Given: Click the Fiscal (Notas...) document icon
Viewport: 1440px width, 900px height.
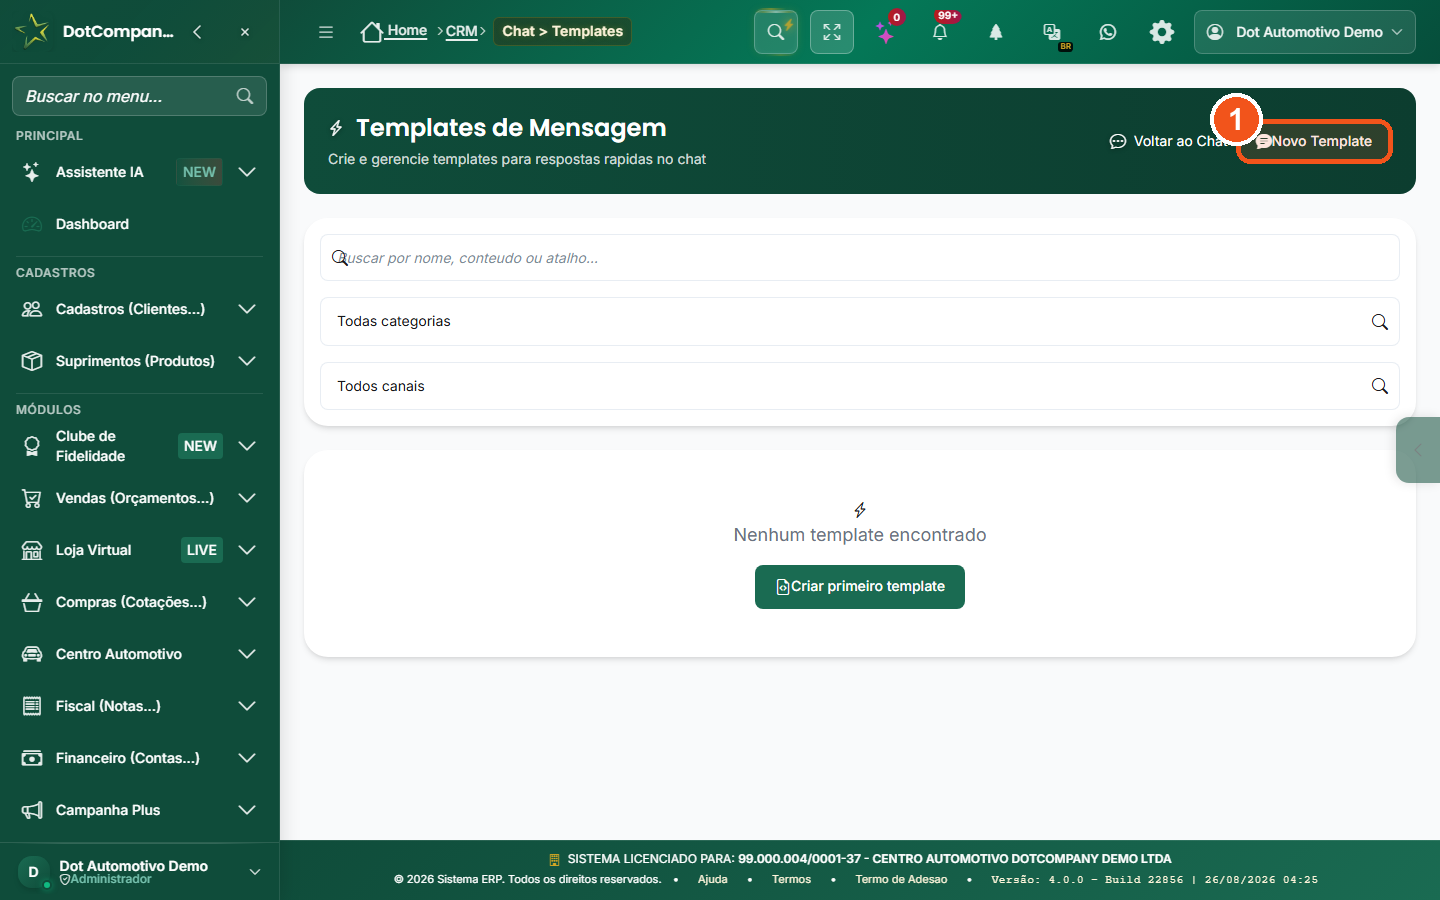Looking at the screenshot, I should coord(32,706).
